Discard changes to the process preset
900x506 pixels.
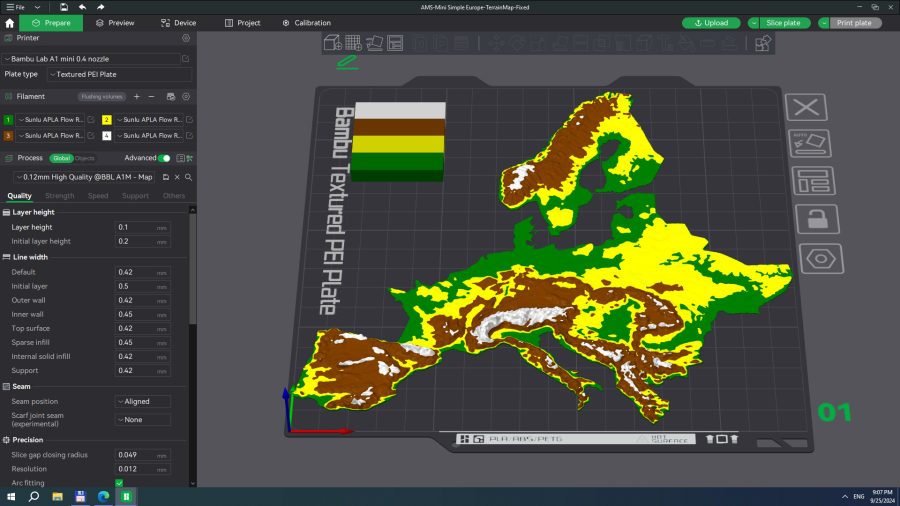tap(177, 177)
